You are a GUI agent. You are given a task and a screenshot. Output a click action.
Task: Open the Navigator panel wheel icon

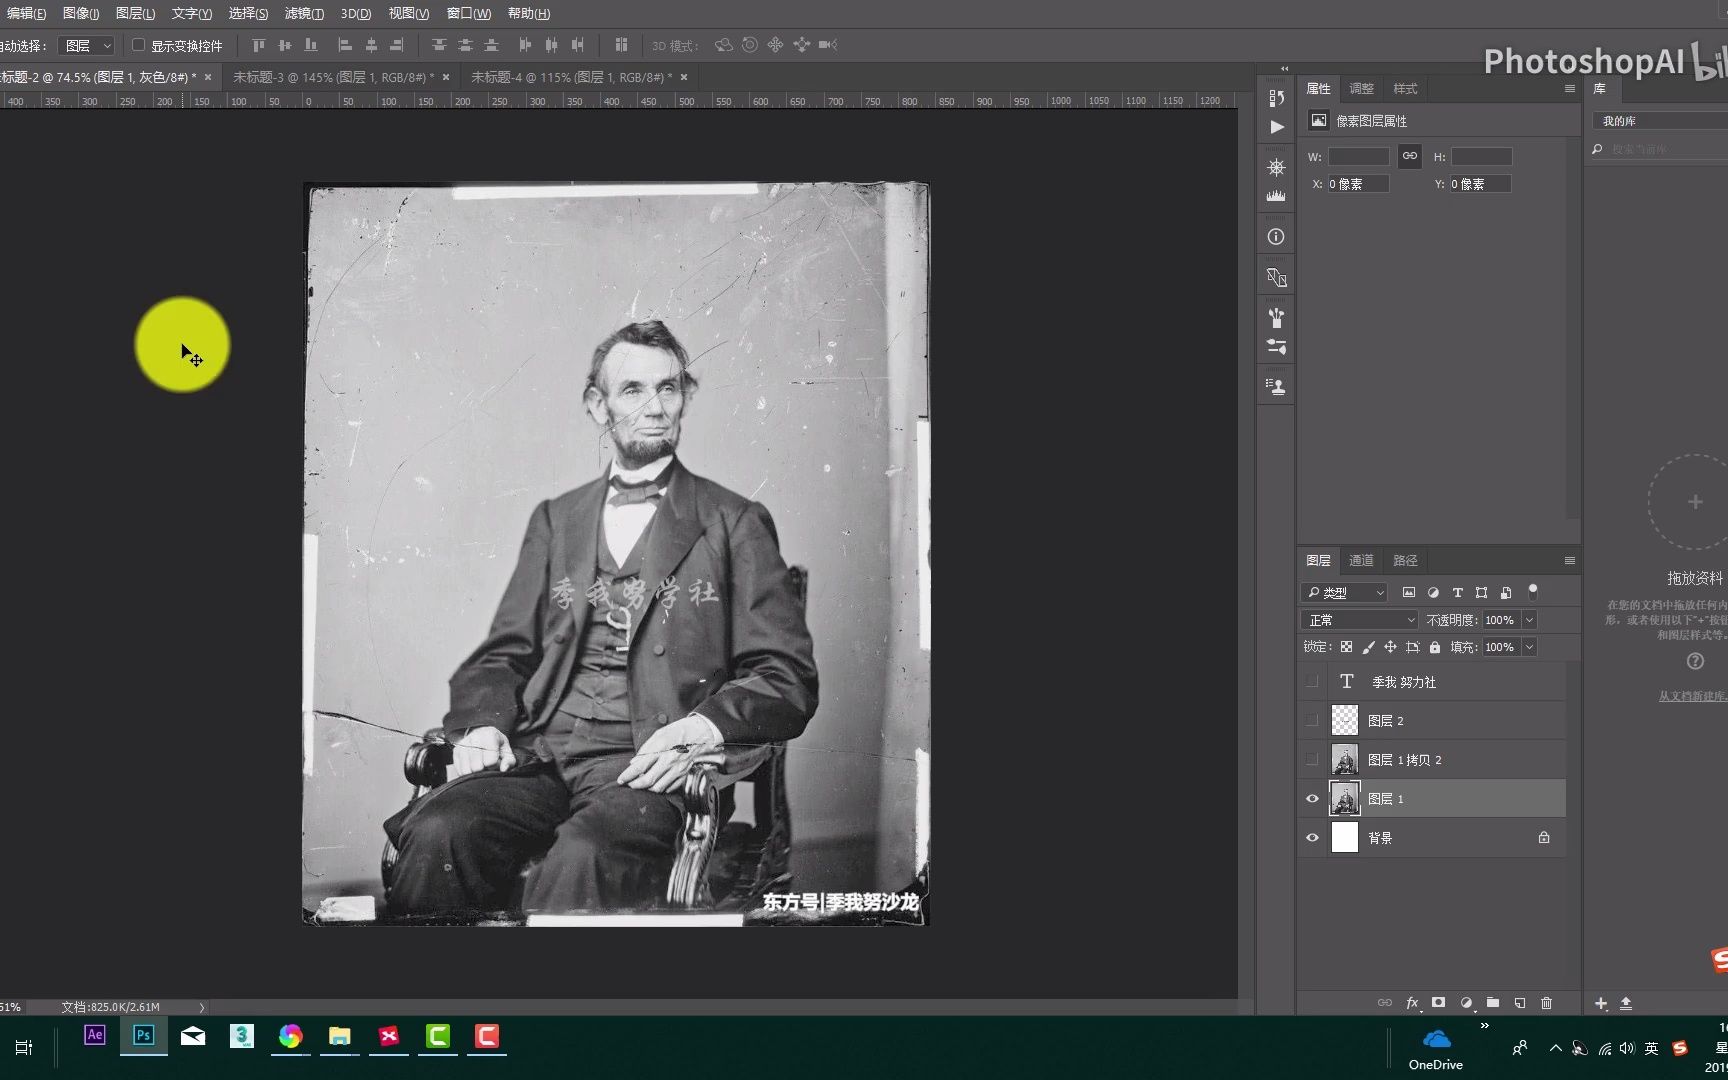click(1276, 167)
